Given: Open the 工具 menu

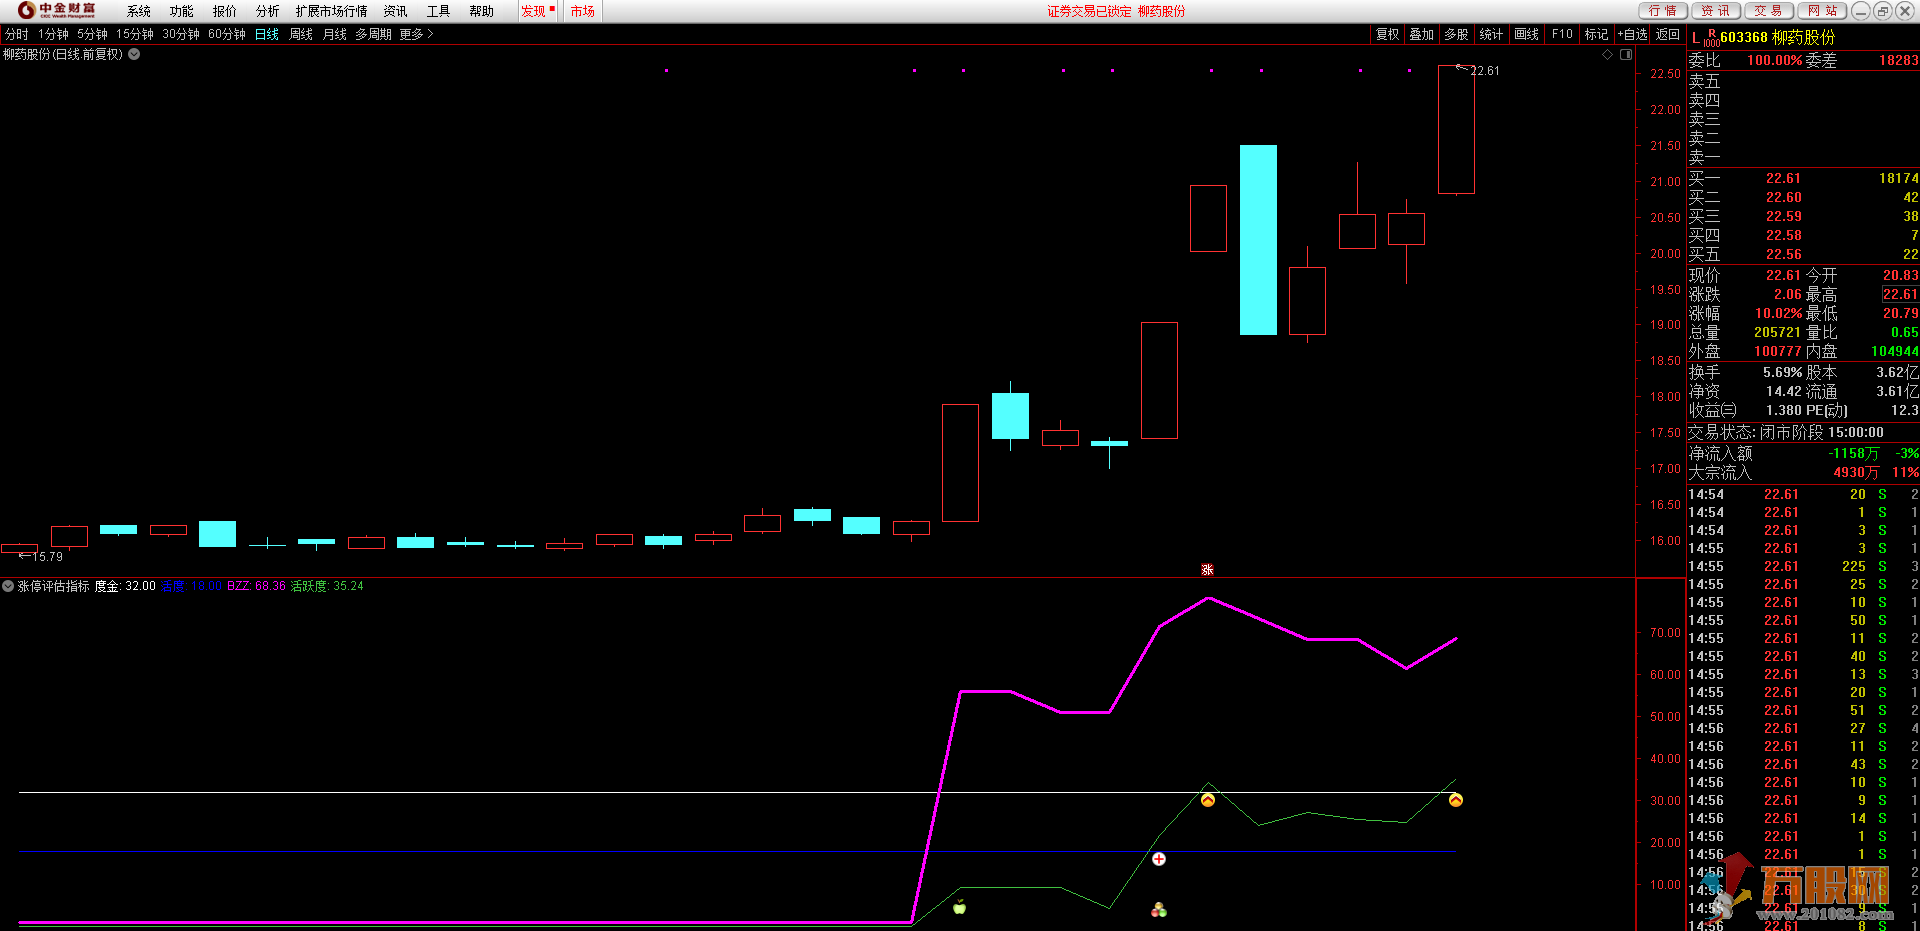Looking at the screenshot, I should (438, 11).
